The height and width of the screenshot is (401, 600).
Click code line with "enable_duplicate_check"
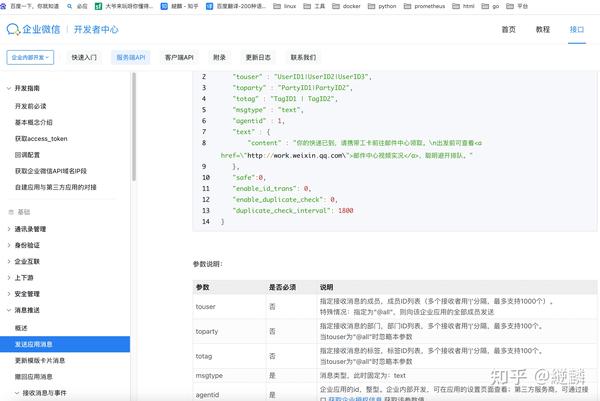tap(285, 200)
